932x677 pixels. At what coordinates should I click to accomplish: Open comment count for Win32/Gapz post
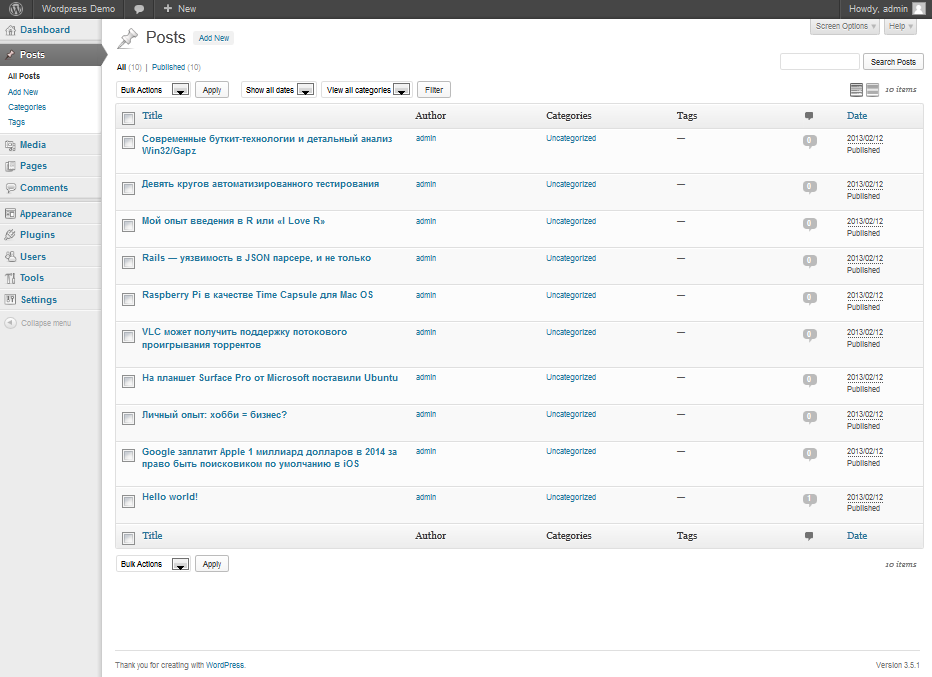[810, 141]
